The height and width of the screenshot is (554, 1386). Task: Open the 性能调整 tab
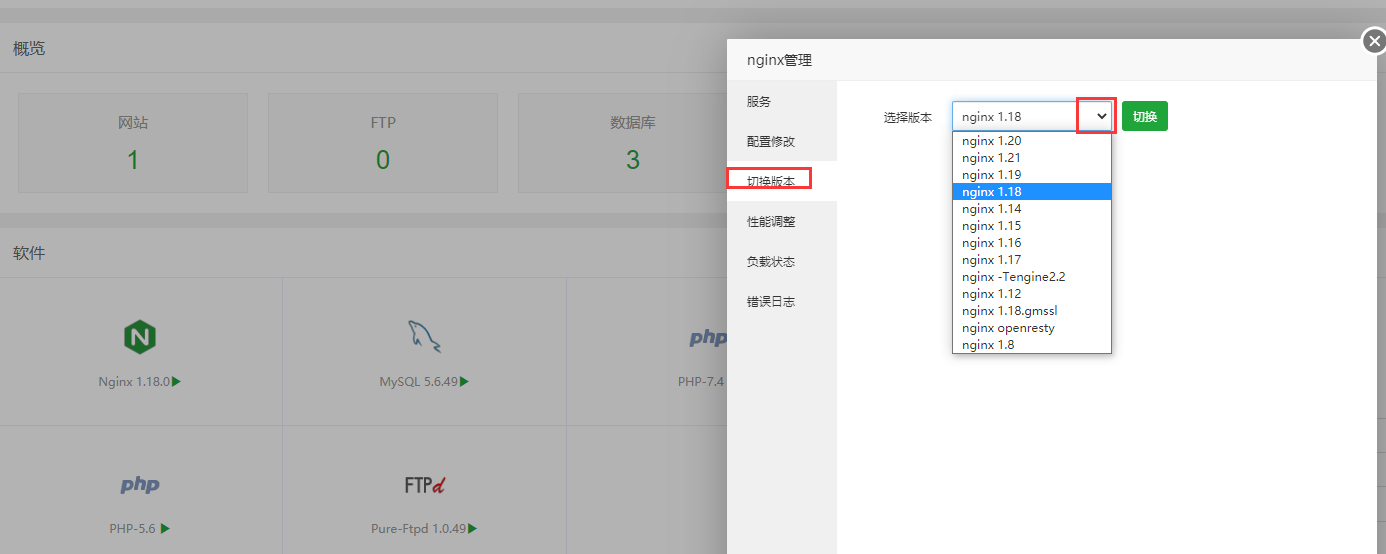782,221
